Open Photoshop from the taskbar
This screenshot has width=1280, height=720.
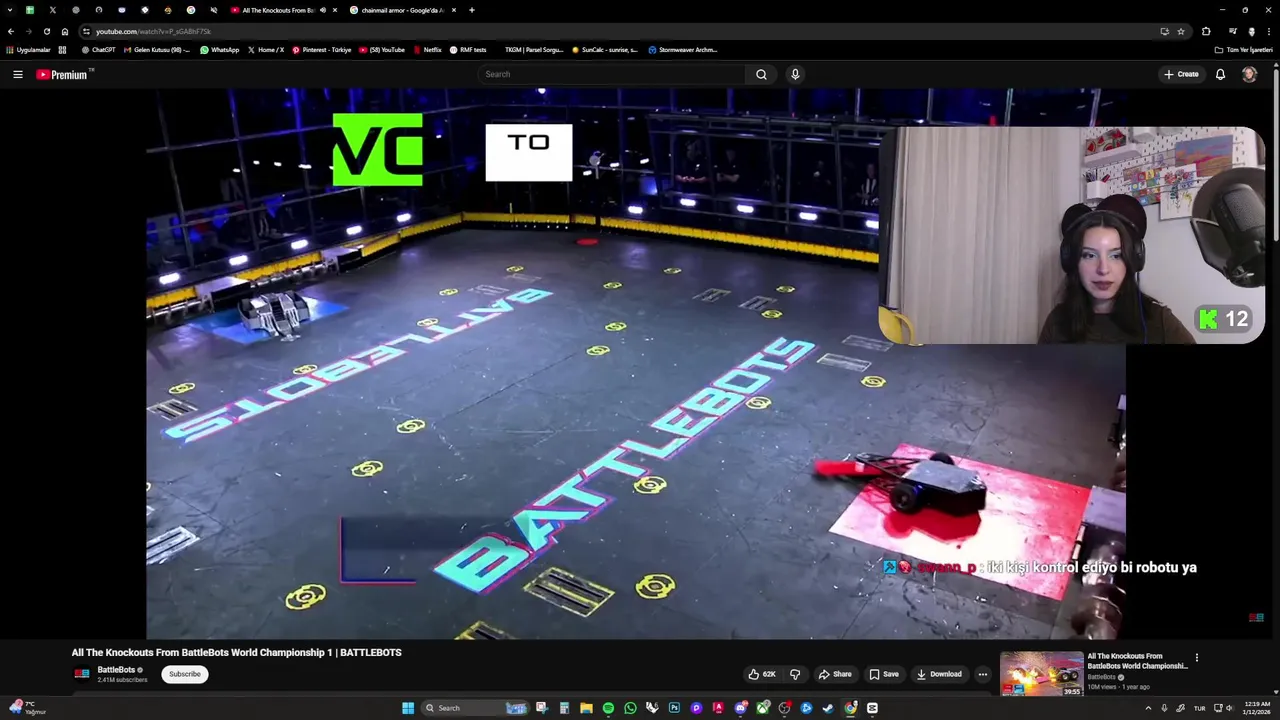coord(674,708)
